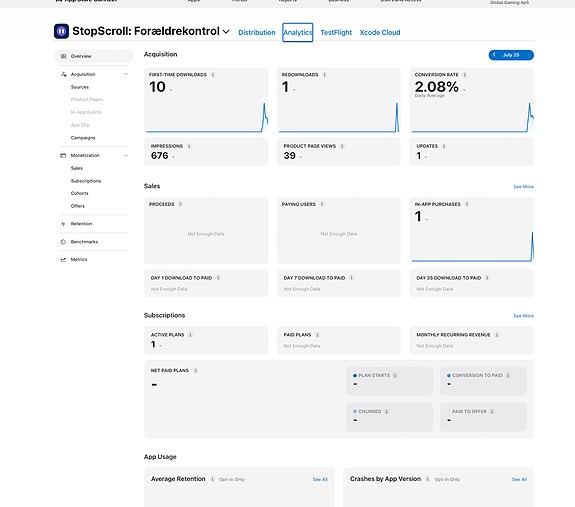Click the Monetization sidebar icon
Image resolution: width=575 pixels, height=507 pixels.
coord(63,155)
